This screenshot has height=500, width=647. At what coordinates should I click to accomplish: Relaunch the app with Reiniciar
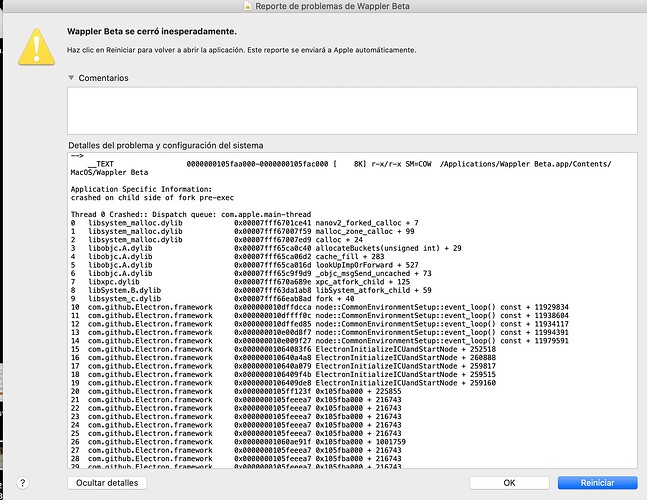tap(595, 482)
